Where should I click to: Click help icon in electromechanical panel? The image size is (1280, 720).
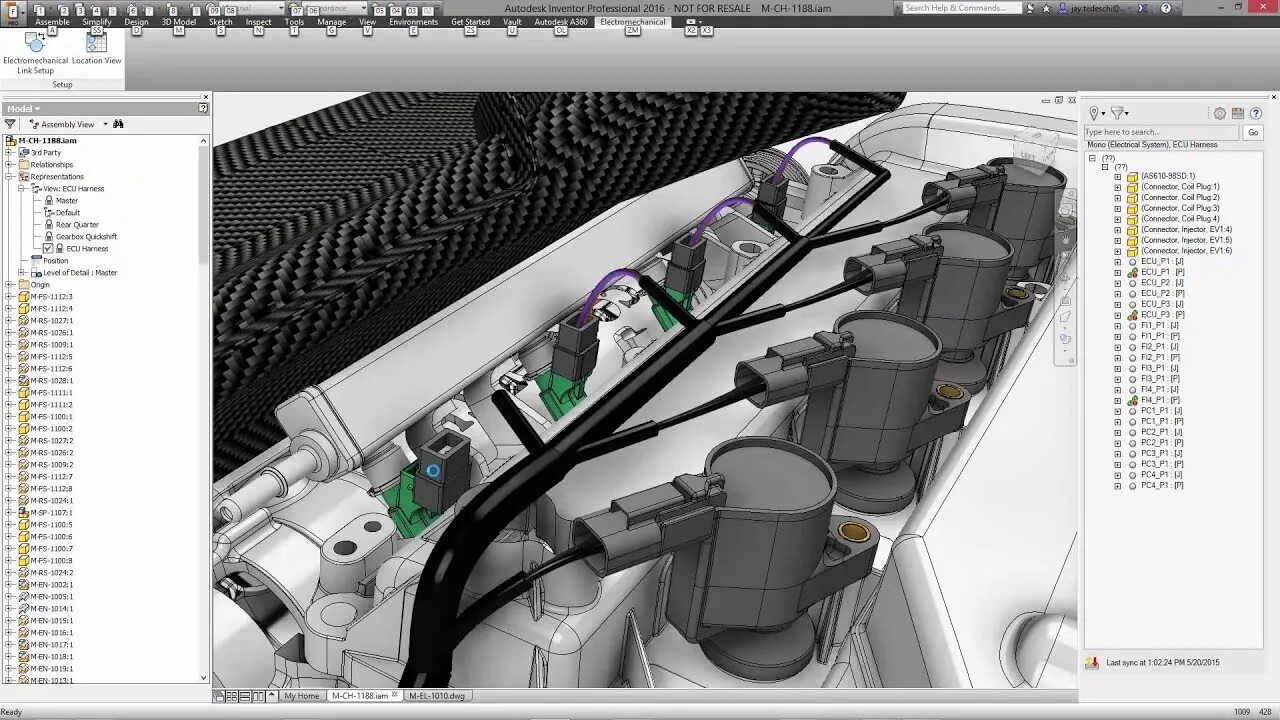pos(1256,113)
